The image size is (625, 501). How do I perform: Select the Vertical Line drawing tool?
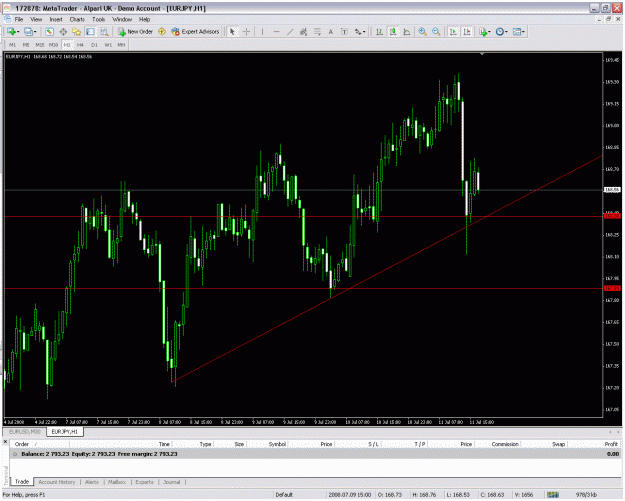262,32
